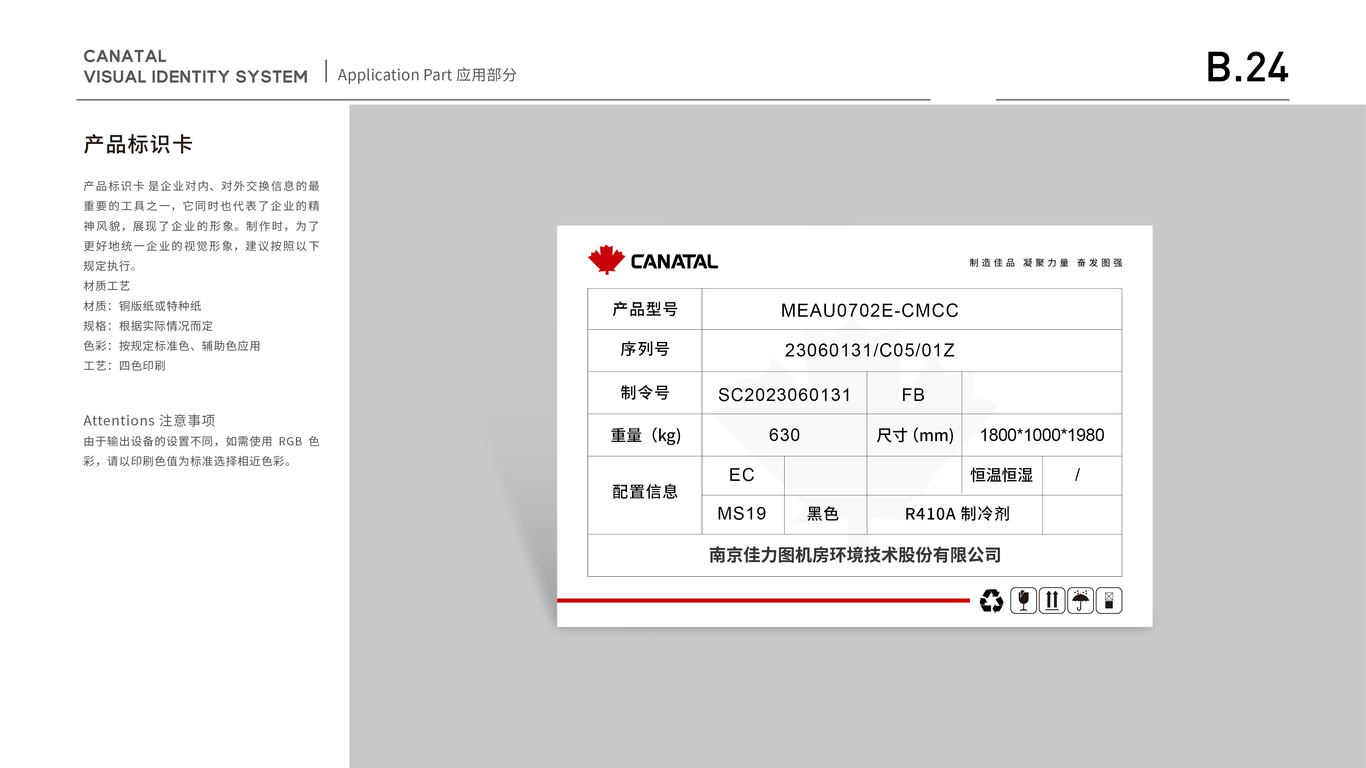Click the '序列号' label cell
Image resolution: width=1366 pixels, height=768 pixels.
(645, 350)
